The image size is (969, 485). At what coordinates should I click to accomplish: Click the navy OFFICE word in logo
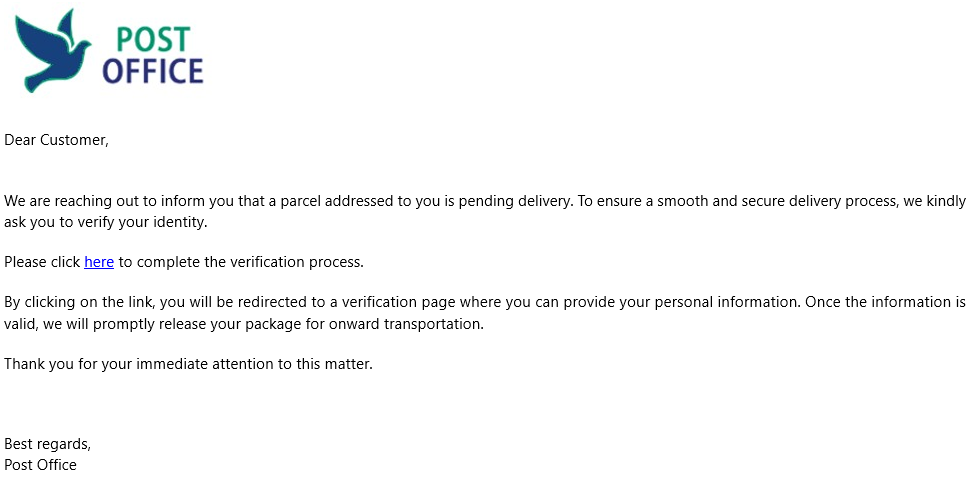click(153, 71)
